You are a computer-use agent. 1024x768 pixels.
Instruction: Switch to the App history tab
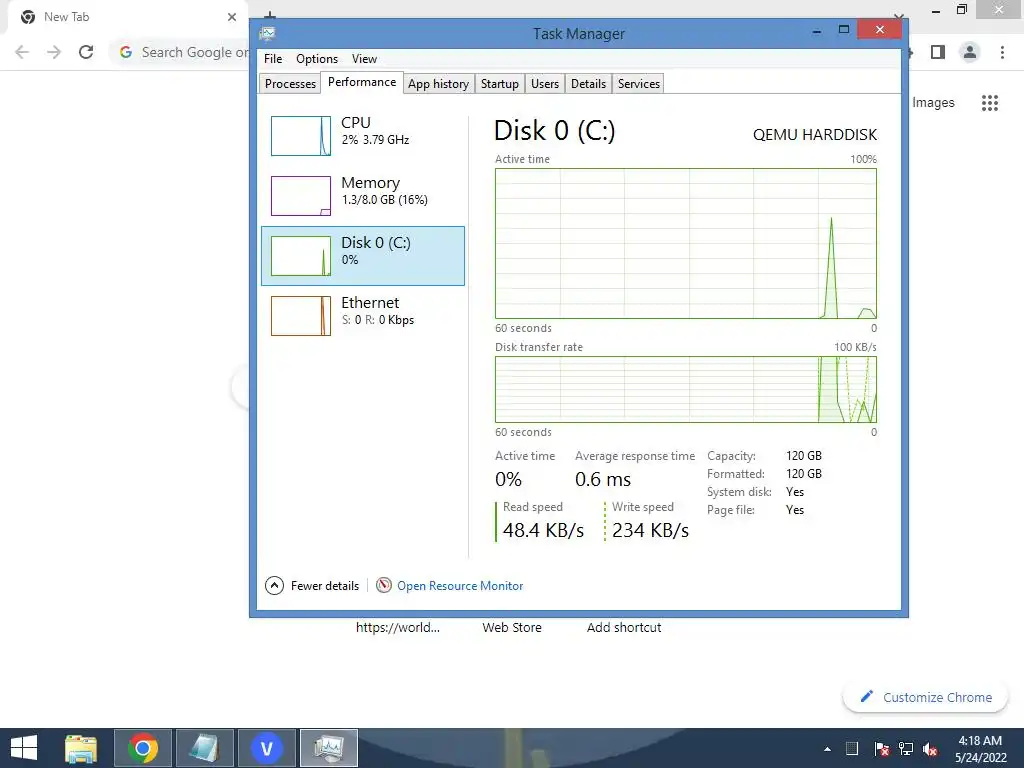(x=438, y=84)
